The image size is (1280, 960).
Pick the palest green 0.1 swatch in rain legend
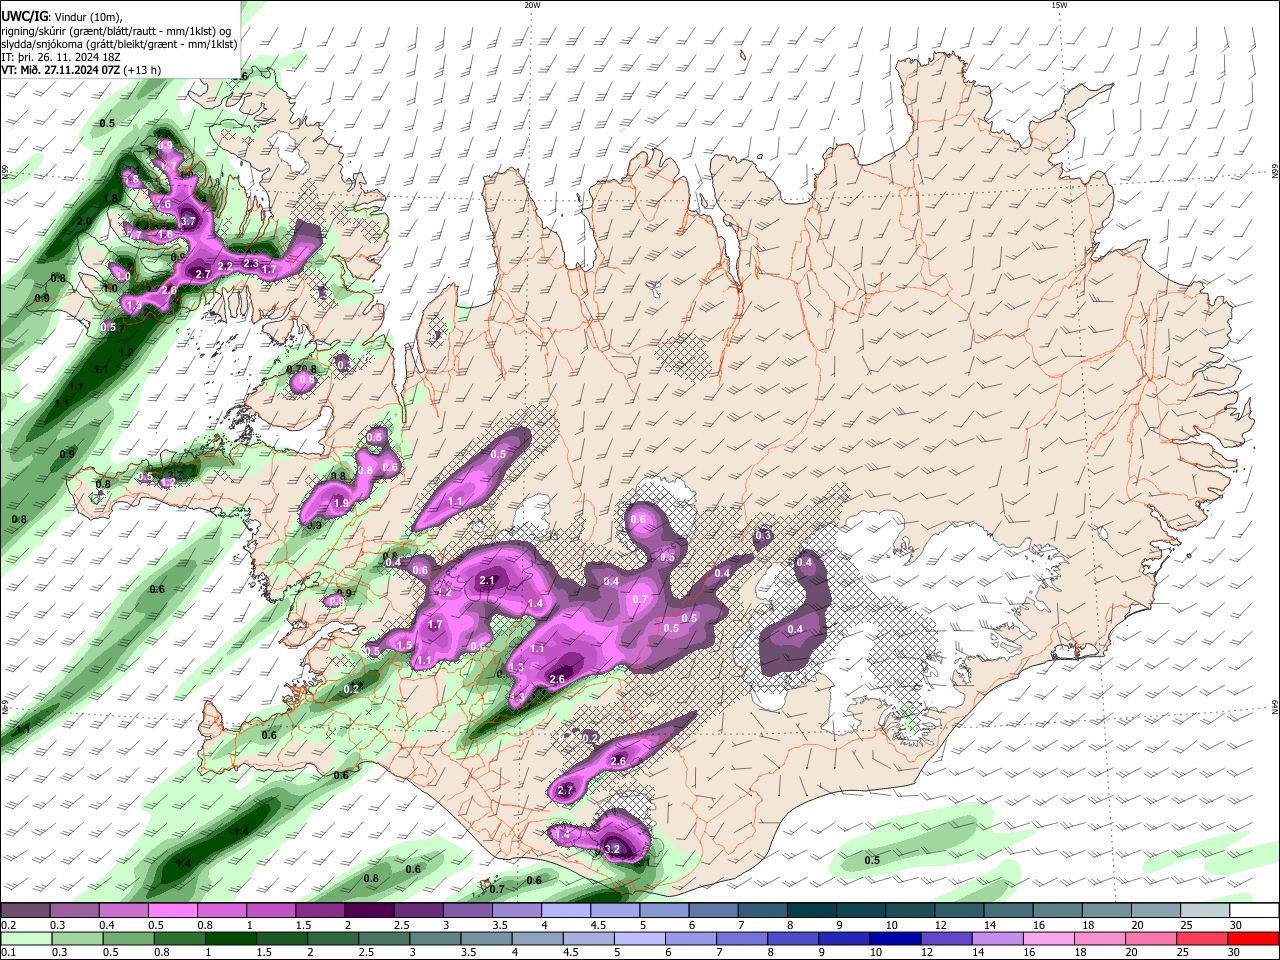[x=25, y=939]
